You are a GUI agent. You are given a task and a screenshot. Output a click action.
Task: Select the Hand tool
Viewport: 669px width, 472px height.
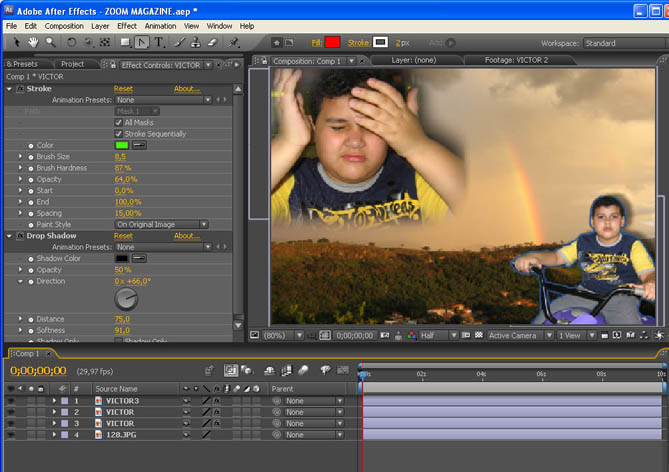(x=33, y=43)
